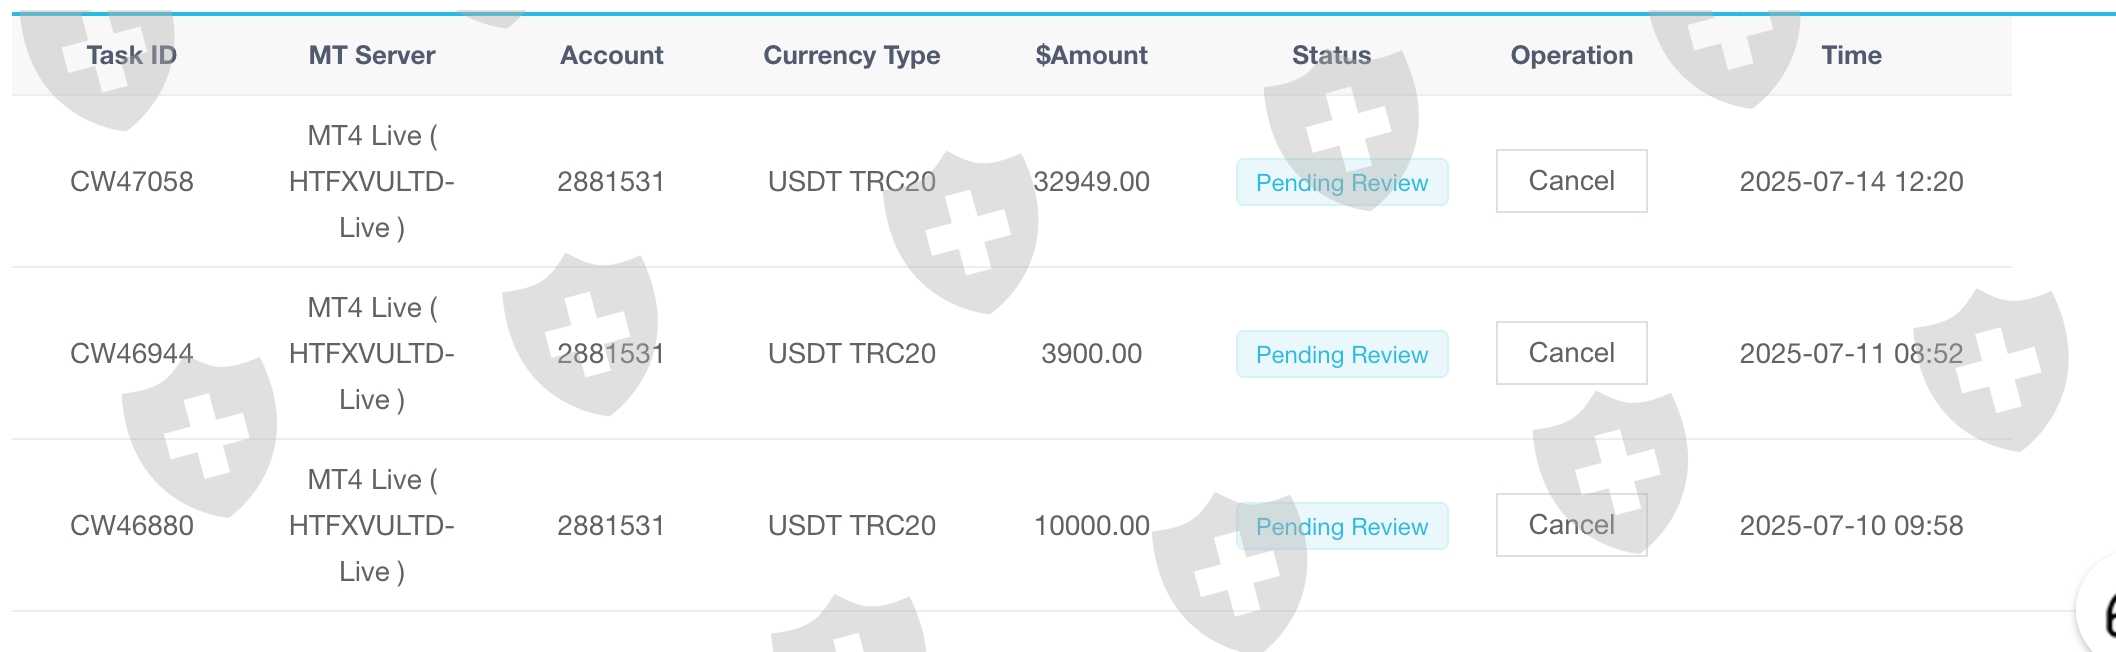Select the CW47058 task ID cell
This screenshot has width=2116, height=652.
pos(131,181)
